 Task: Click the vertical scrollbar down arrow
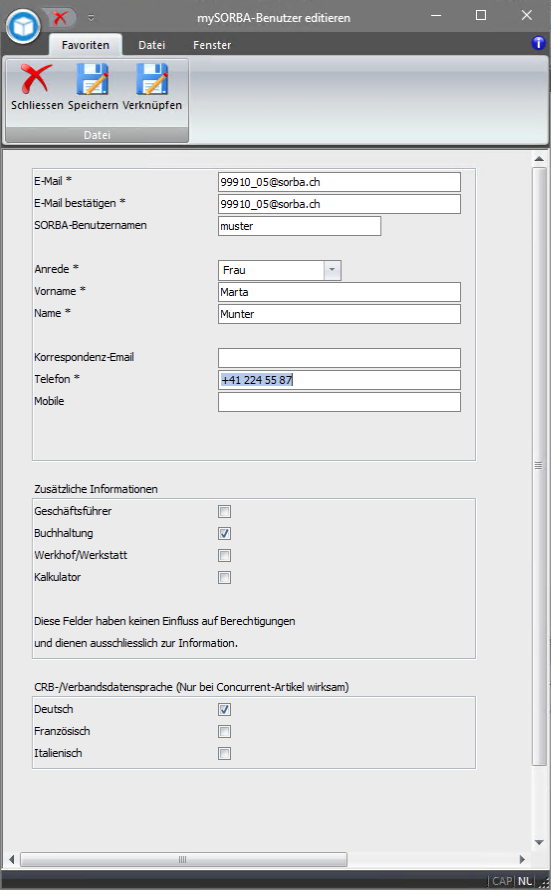(x=539, y=843)
